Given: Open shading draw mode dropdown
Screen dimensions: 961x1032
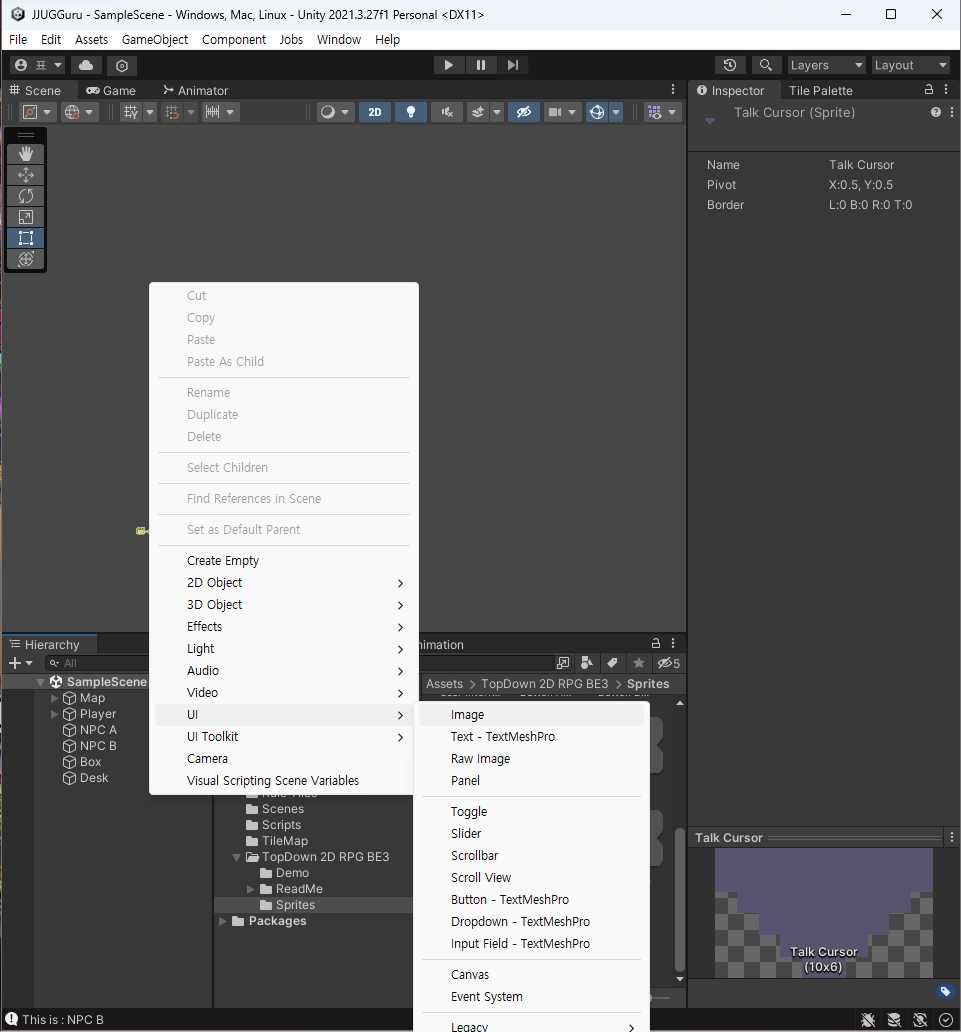Looking at the screenshot, I should coord(335,112).
